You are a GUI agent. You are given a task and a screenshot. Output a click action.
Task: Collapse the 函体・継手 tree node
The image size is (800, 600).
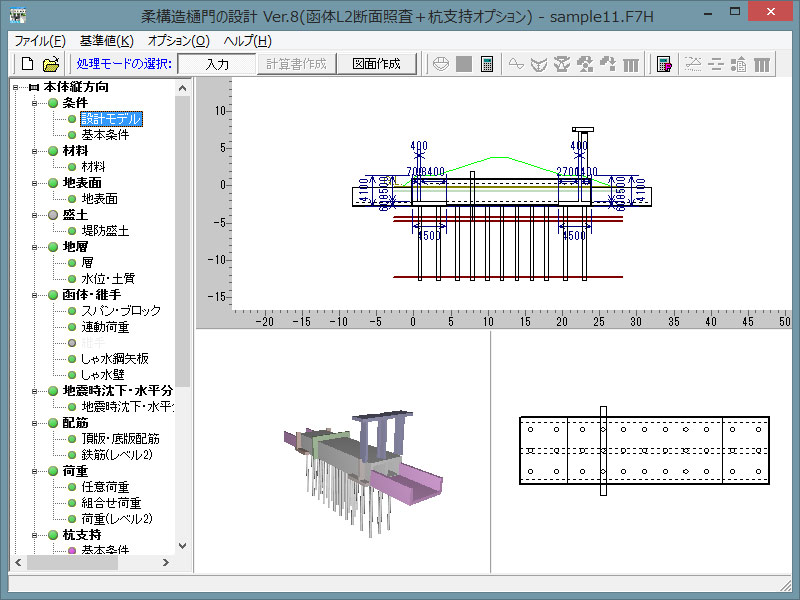(34, 295)
